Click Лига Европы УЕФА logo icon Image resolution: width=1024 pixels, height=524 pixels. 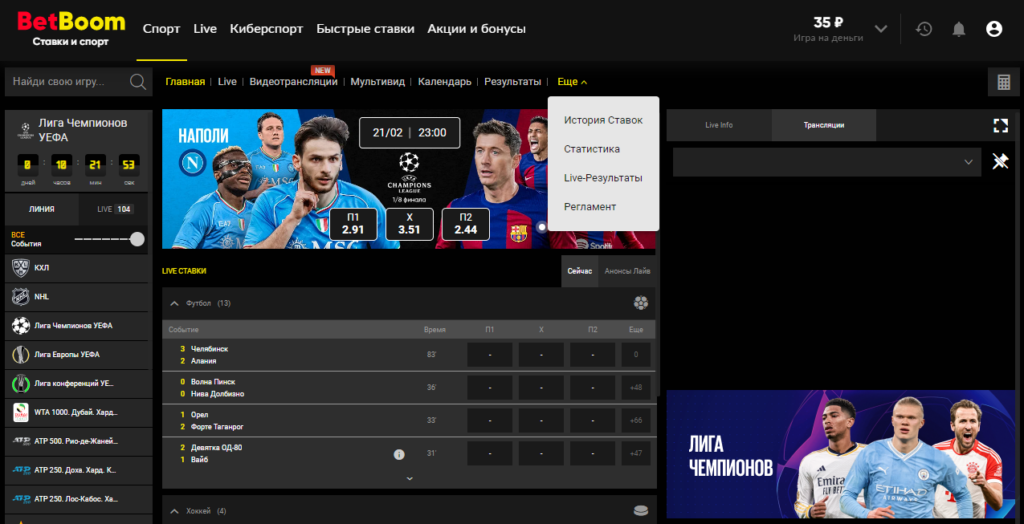21,354
